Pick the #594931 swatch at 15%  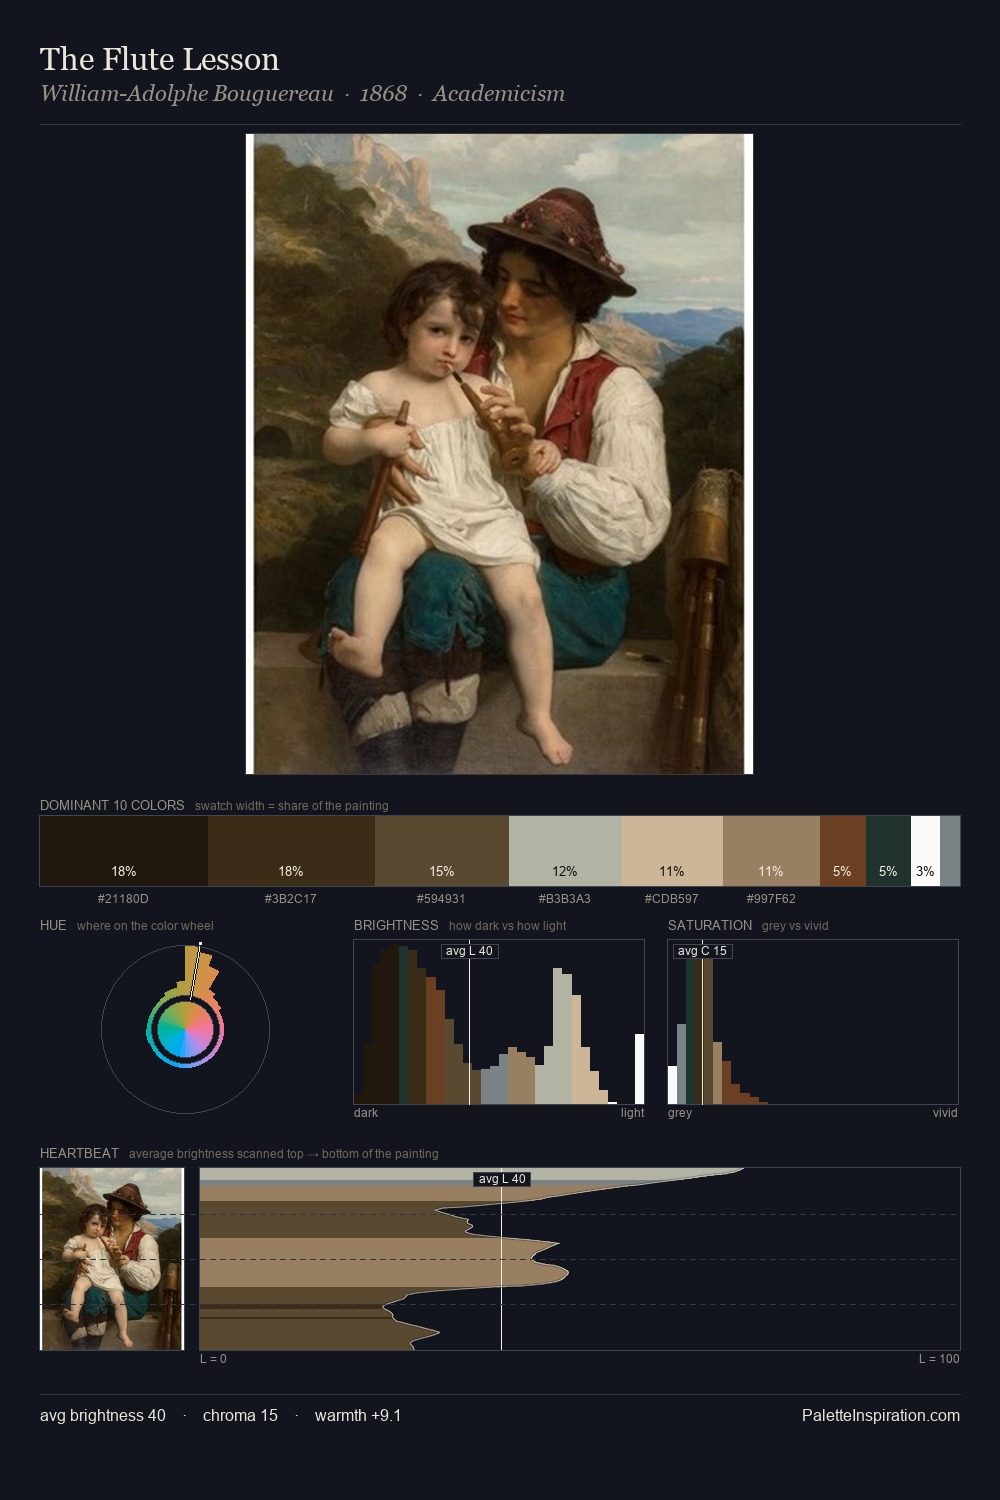[x=442, y=851]
